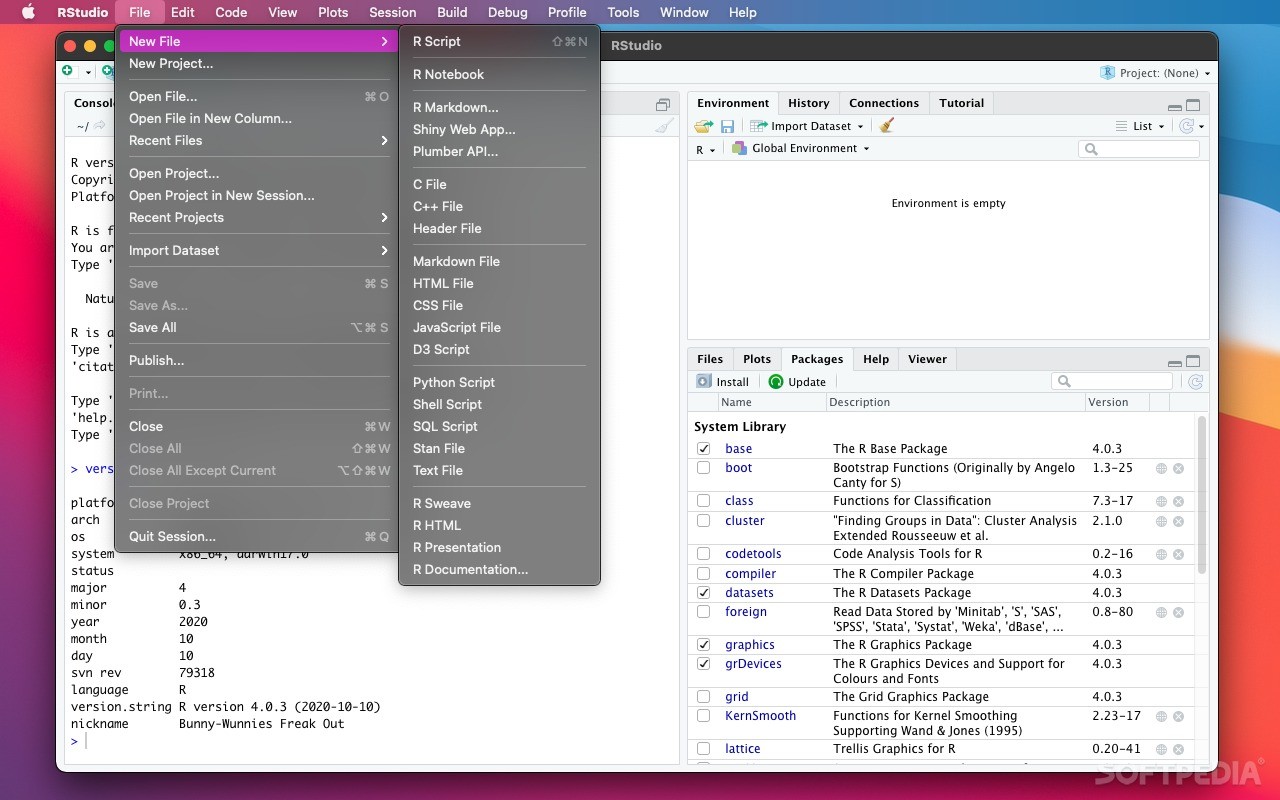Click the Install packages icon
This screenshot has height=800, width=1280.
click(704, 381)
